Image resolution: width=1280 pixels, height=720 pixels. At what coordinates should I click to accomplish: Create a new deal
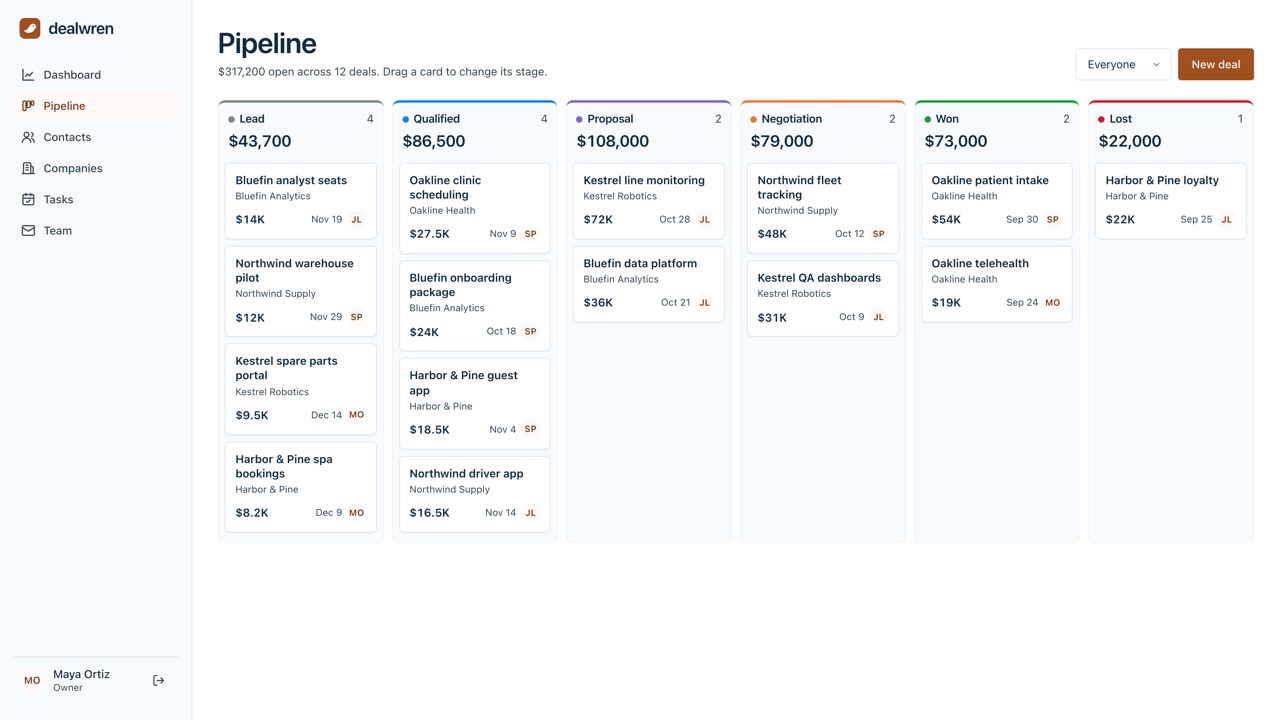pos(1215,64)
